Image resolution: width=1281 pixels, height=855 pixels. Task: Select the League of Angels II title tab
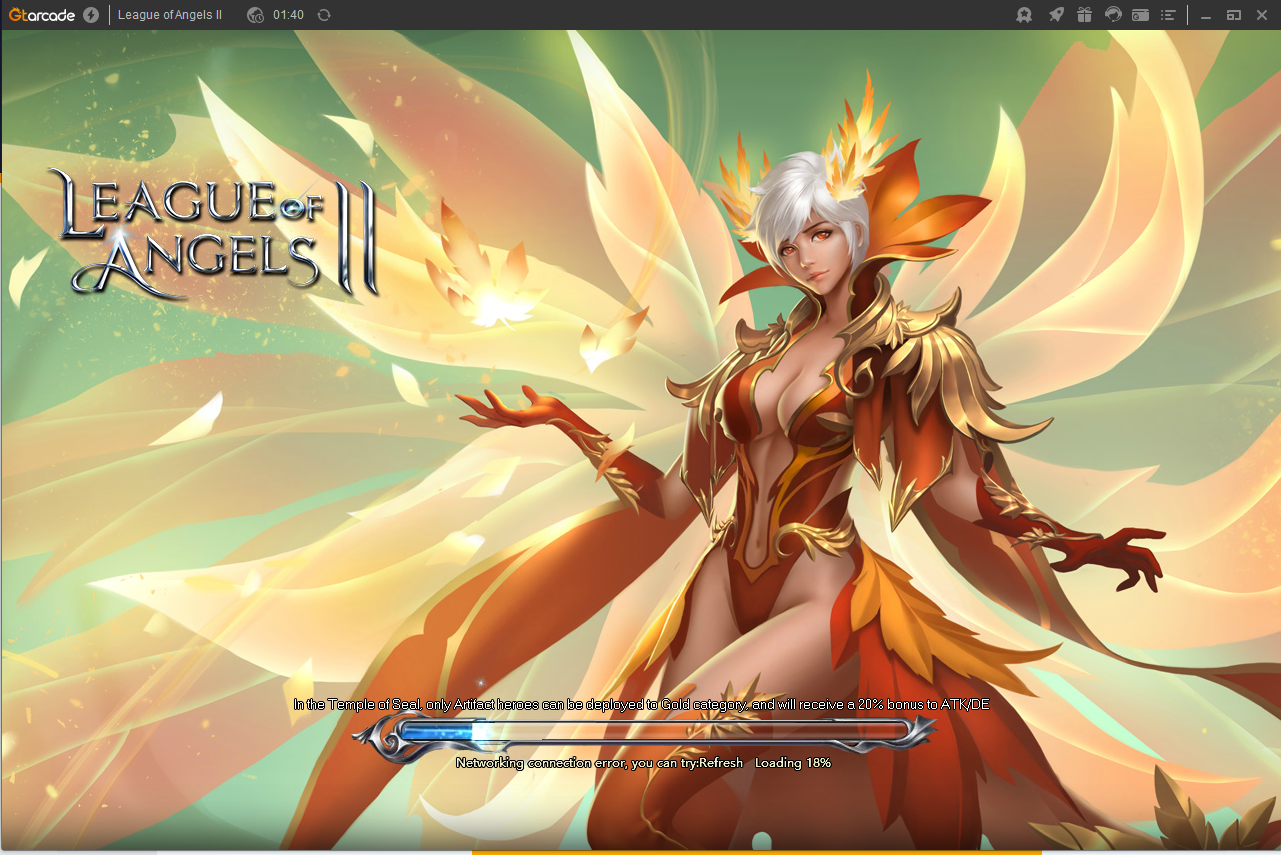(170, 15)
